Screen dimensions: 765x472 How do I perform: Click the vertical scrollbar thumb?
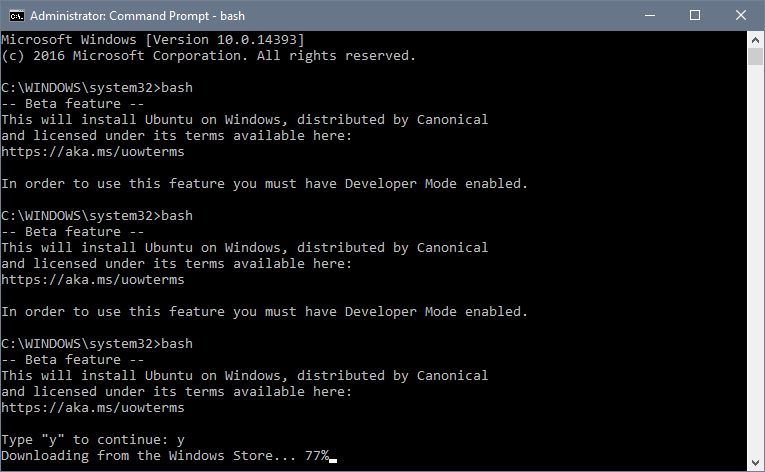pos(755,57)
